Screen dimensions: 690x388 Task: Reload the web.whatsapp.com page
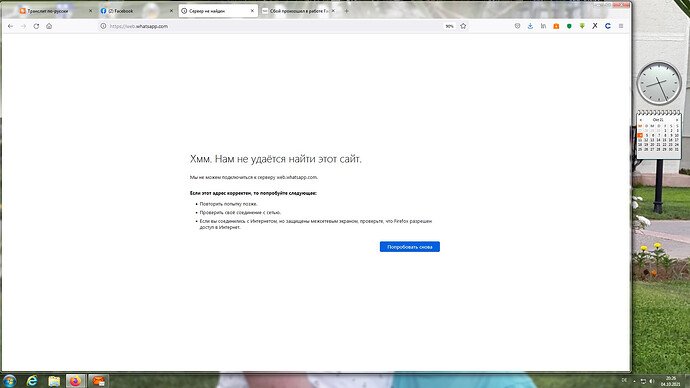point(36,26)
